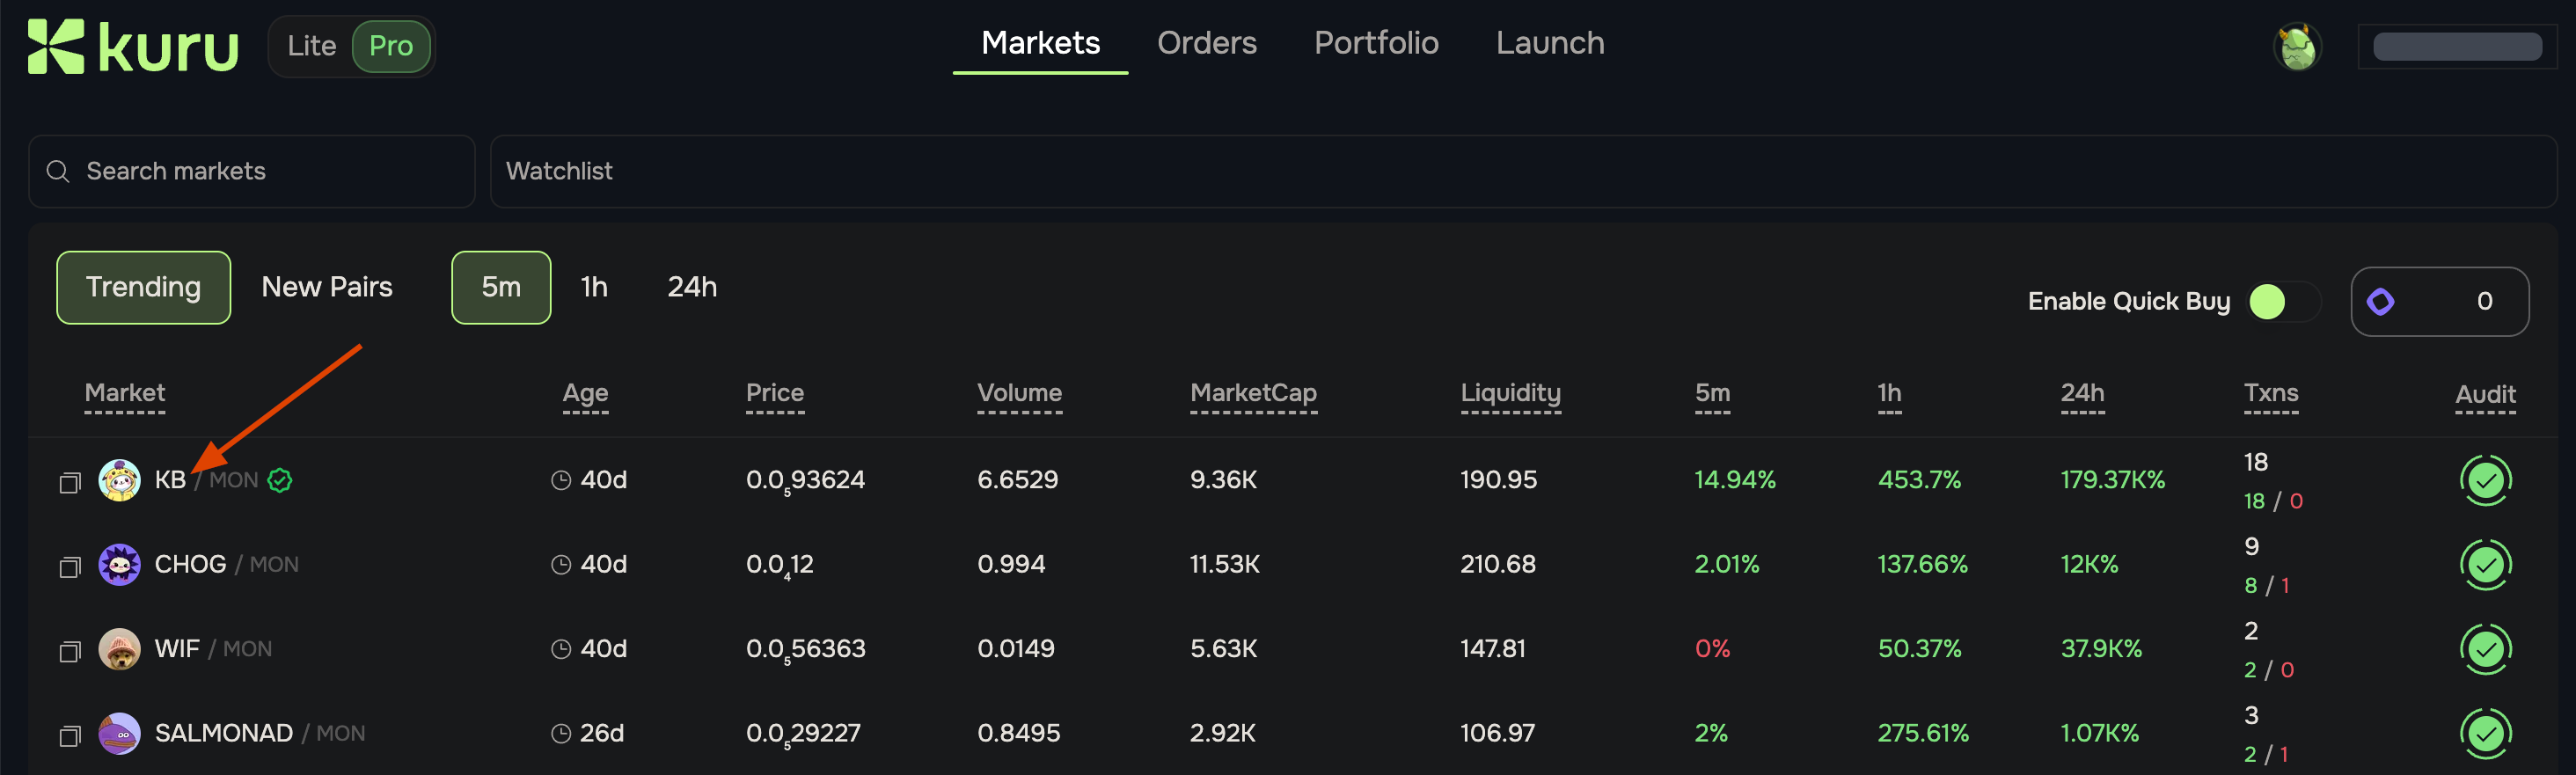
Task: Switch to Lite mode
Action: point(311,46)
